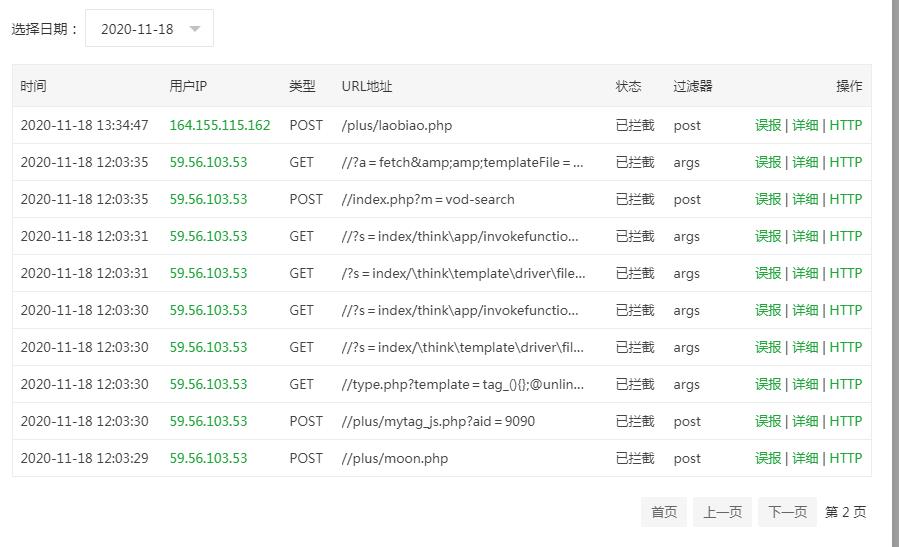Select URL //index.php?m = vod-search
The width and height of the screenshot is (899, 547).
click(428, 199)
